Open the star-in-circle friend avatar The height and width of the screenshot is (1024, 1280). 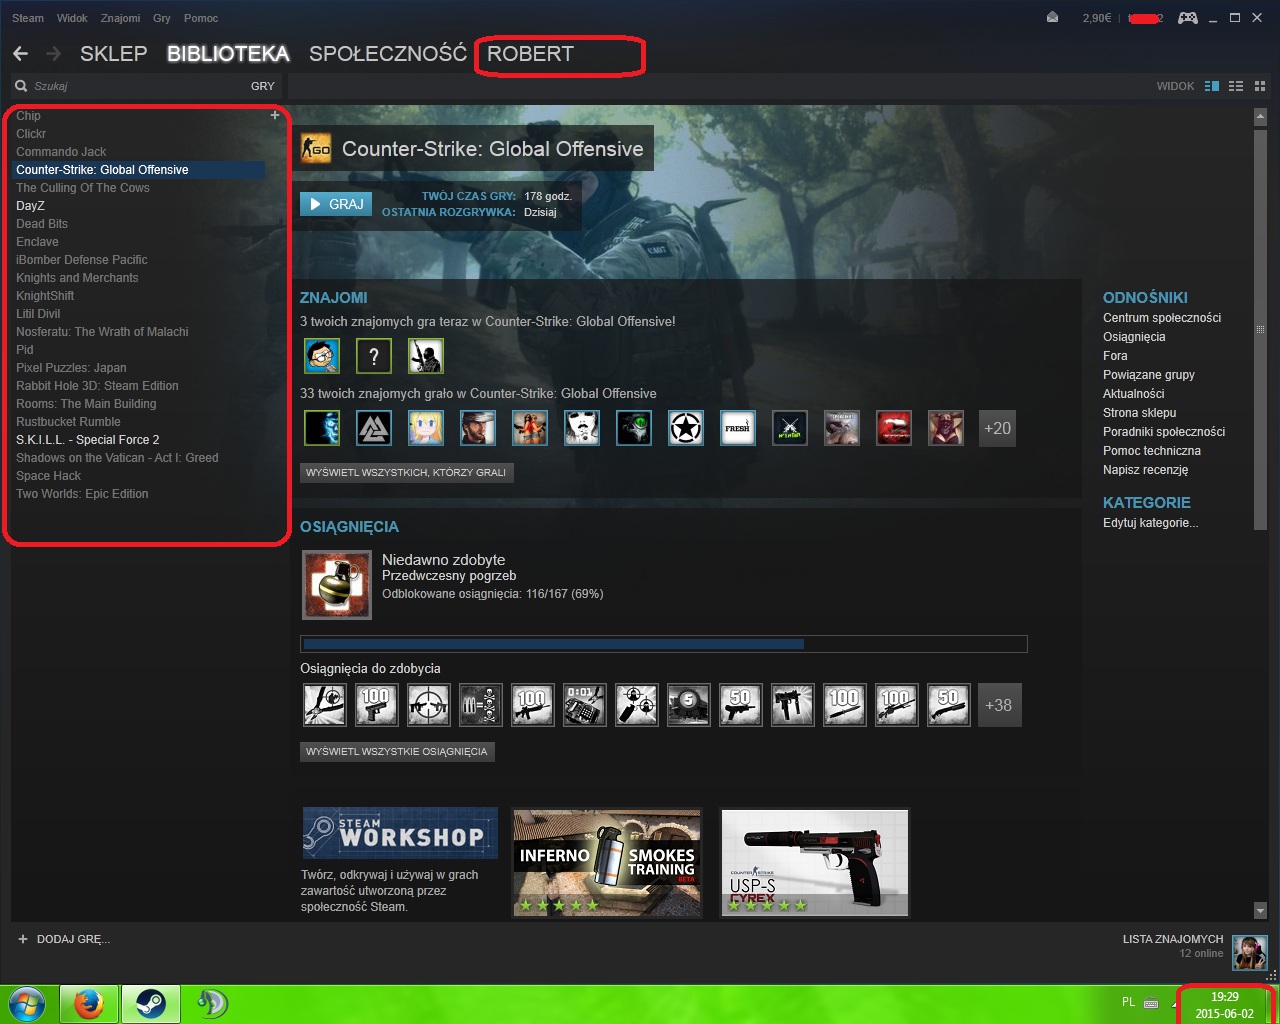[686, 428]
